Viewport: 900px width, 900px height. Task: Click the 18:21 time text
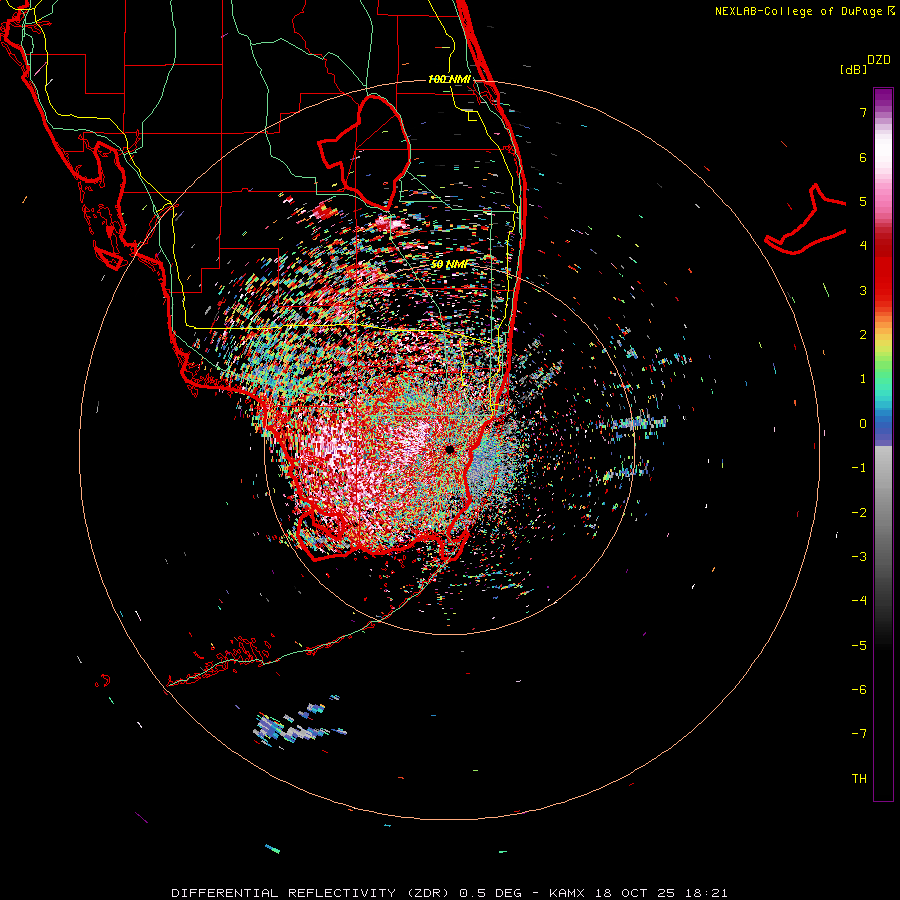(709, 893)
